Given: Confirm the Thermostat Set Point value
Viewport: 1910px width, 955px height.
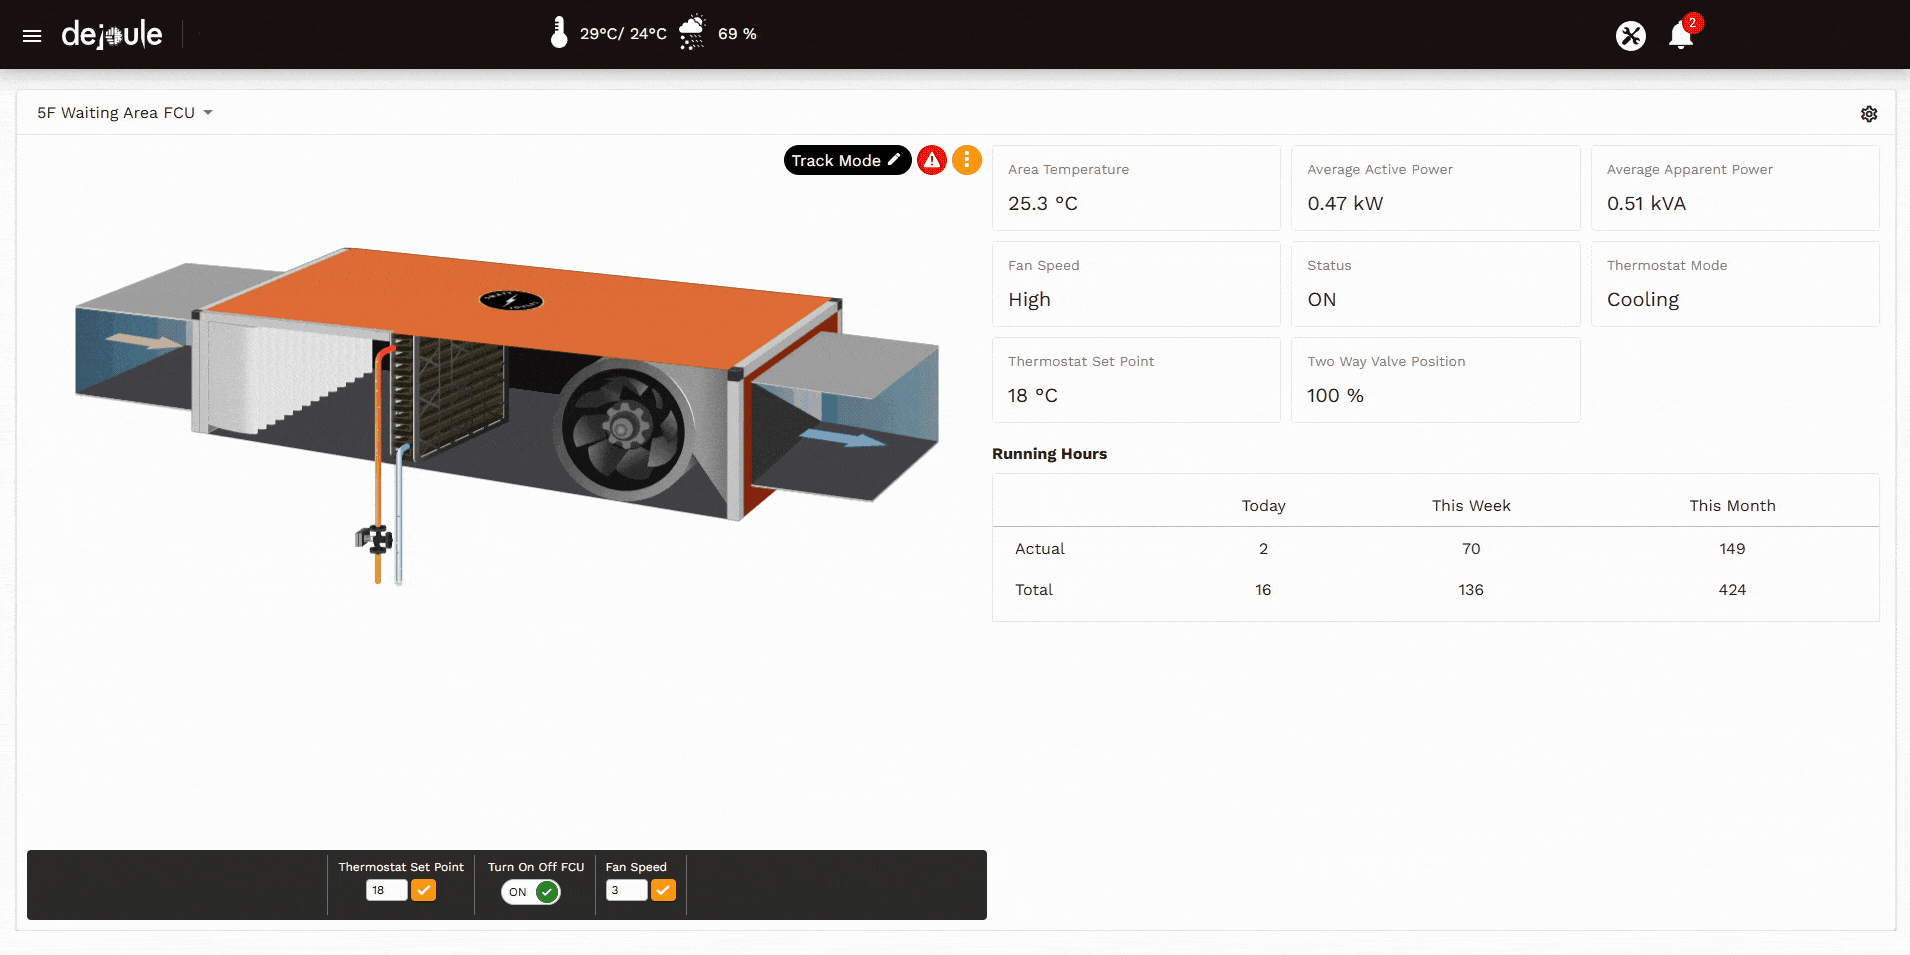Looking at the screenshot, I should (424, 890).
